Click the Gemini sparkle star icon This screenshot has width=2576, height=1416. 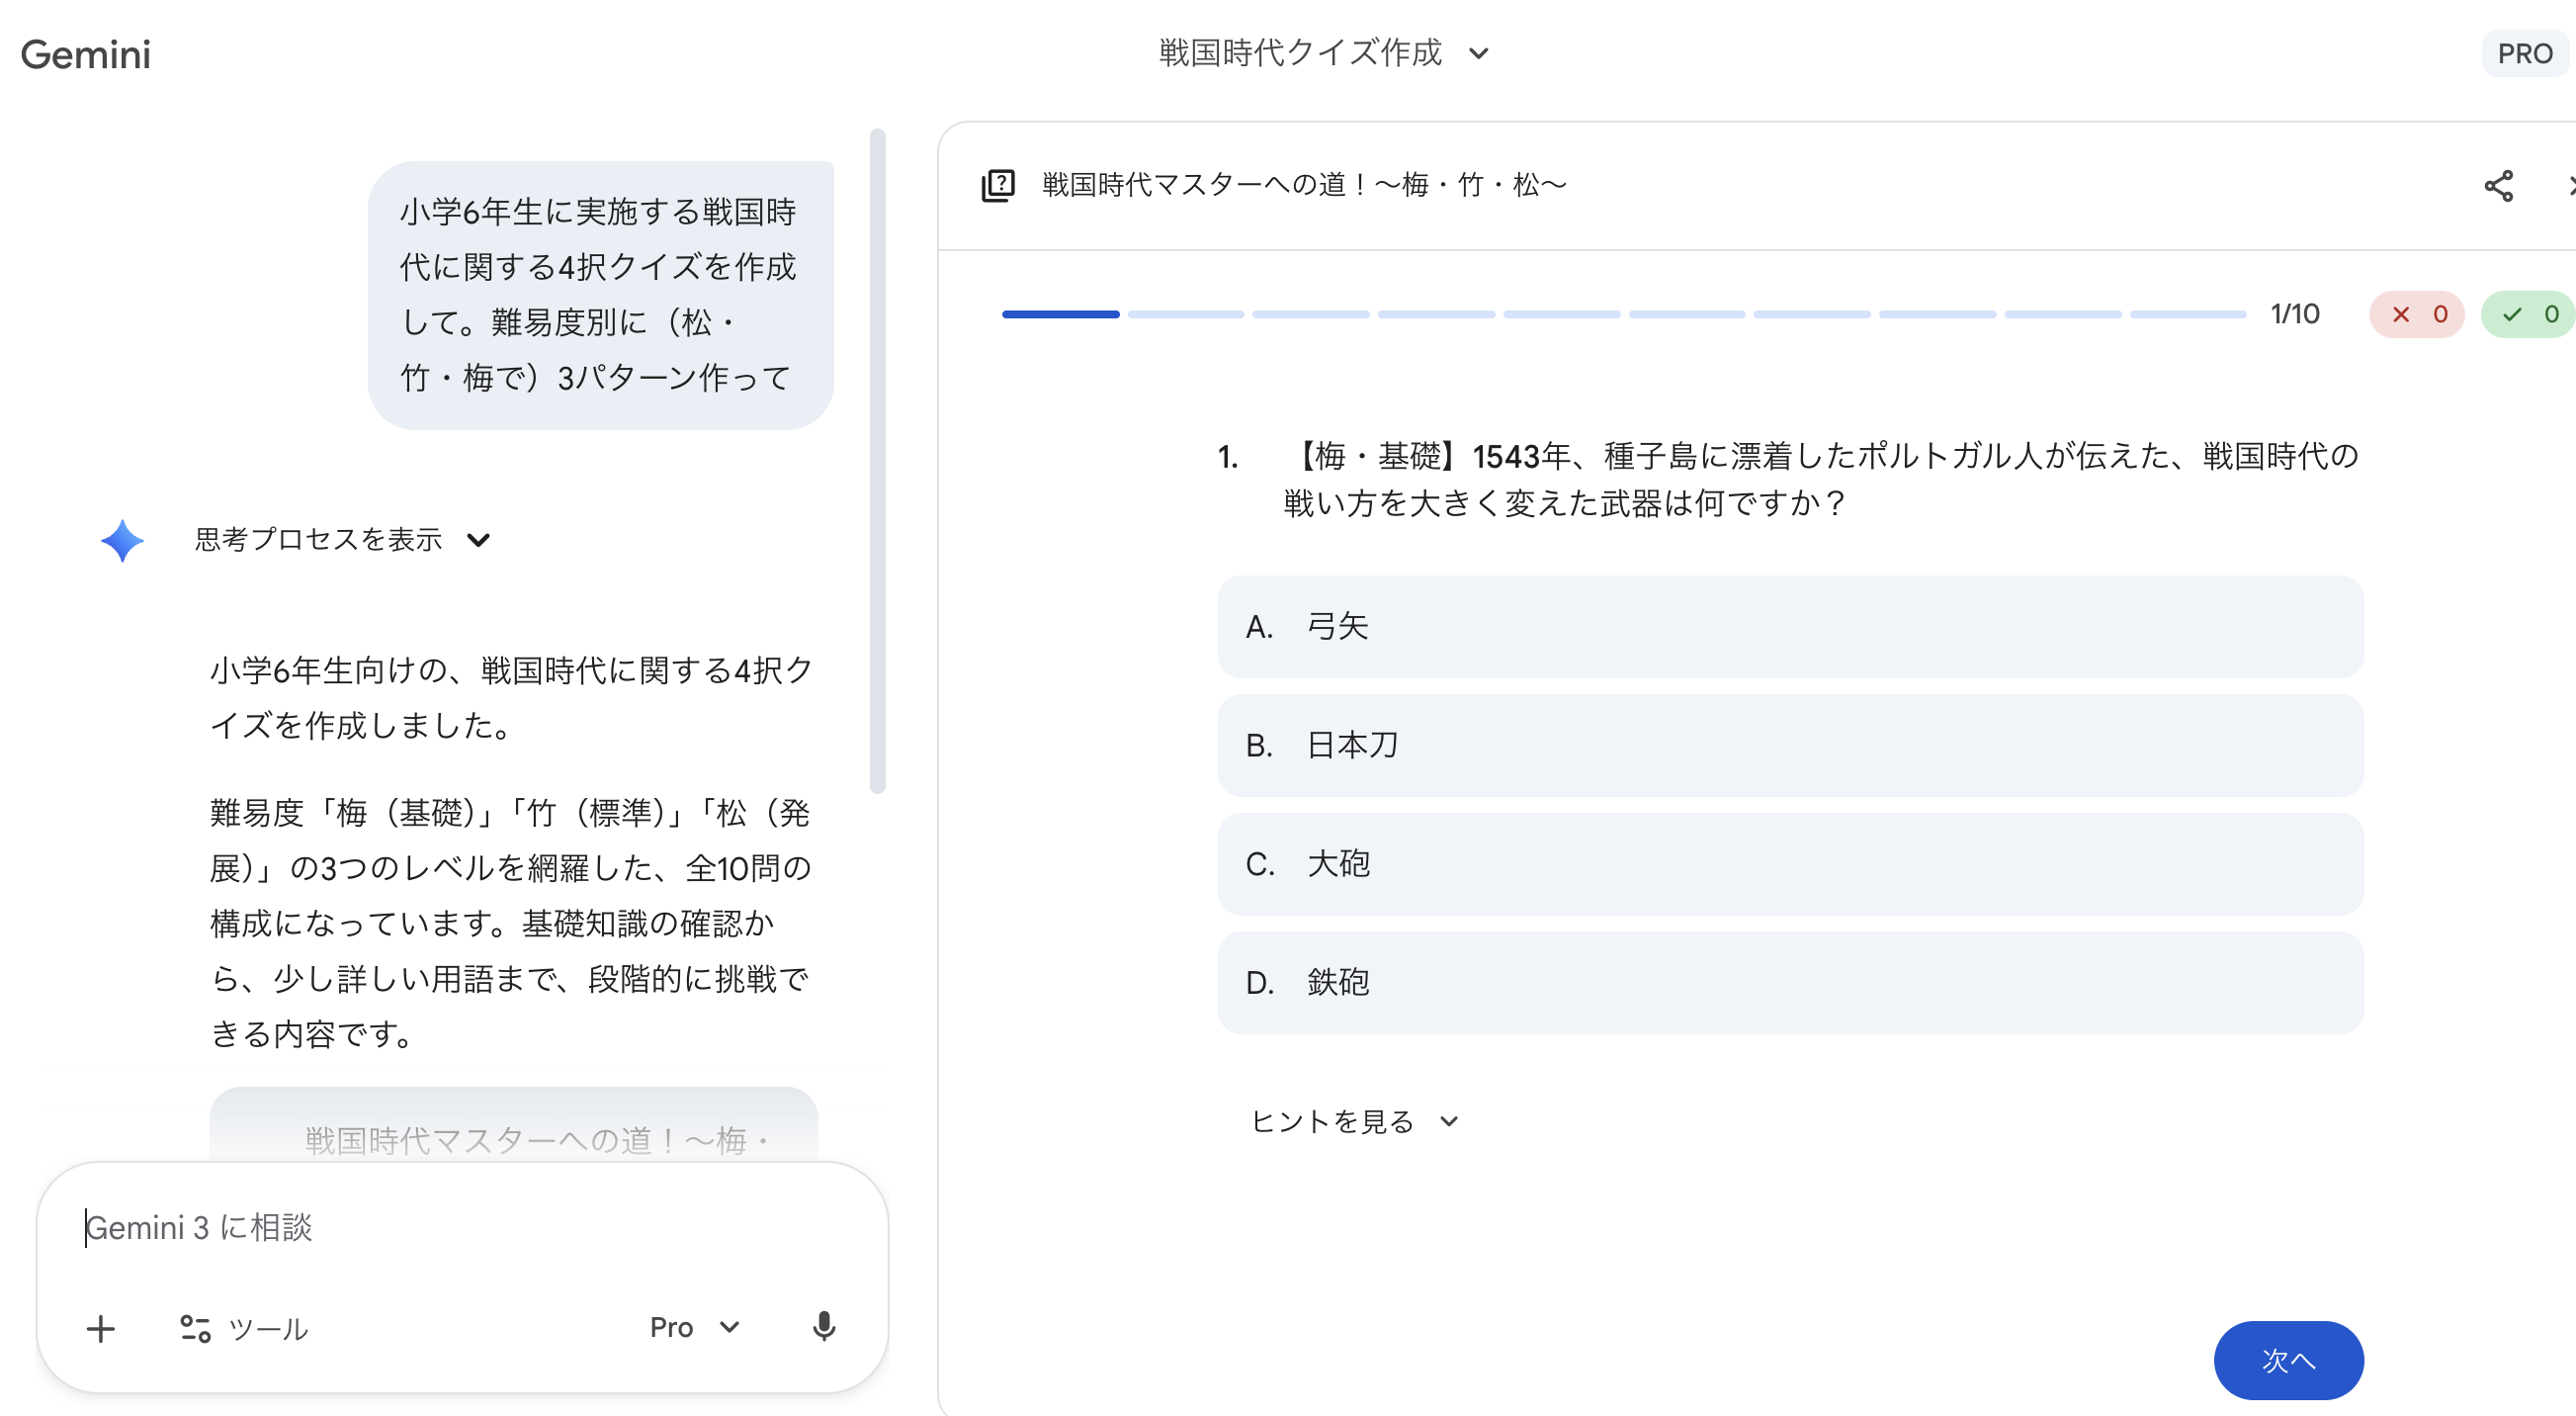122,541
